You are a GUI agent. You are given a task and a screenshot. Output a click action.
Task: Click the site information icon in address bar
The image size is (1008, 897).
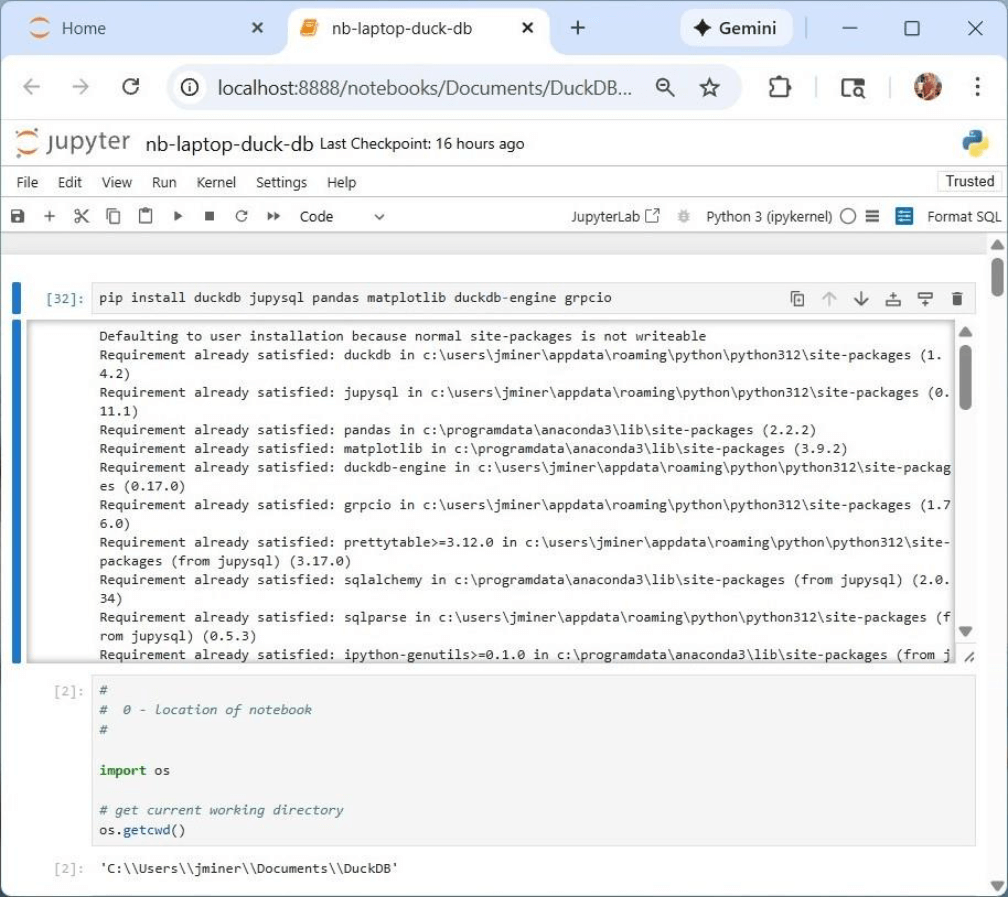point(190,87)
